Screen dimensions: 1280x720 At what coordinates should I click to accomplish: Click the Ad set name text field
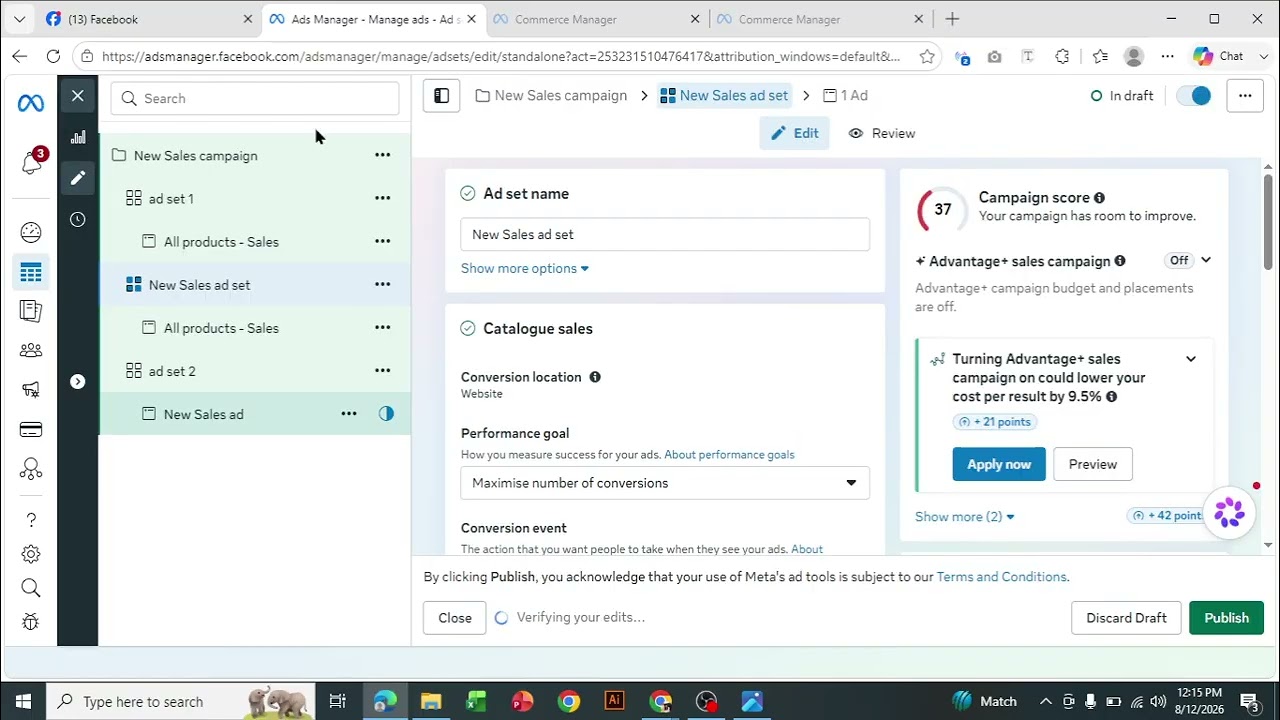click(665, 235)
